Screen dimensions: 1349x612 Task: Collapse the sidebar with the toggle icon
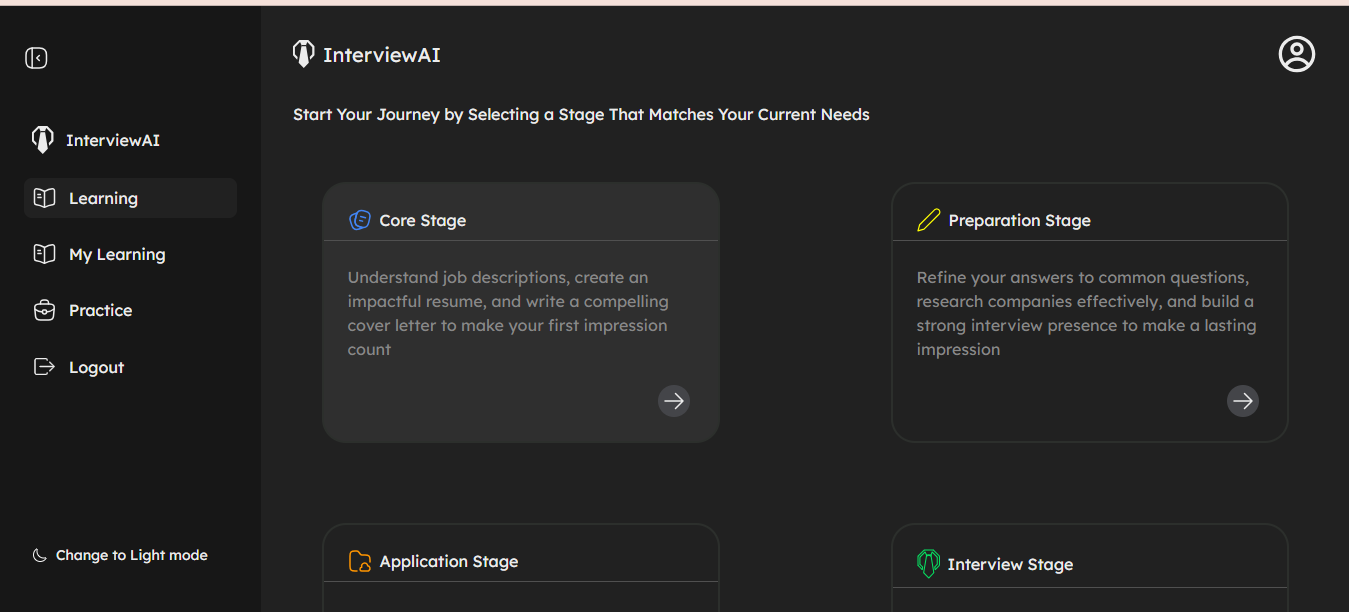pos(36,58)
